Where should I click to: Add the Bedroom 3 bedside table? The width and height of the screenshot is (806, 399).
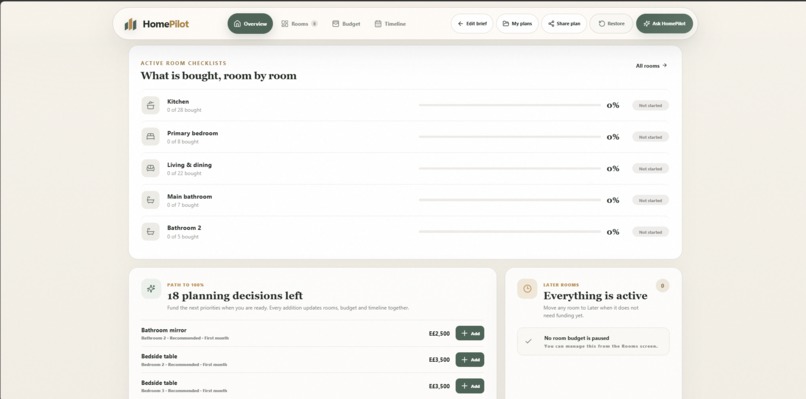[x=470, y=386]
